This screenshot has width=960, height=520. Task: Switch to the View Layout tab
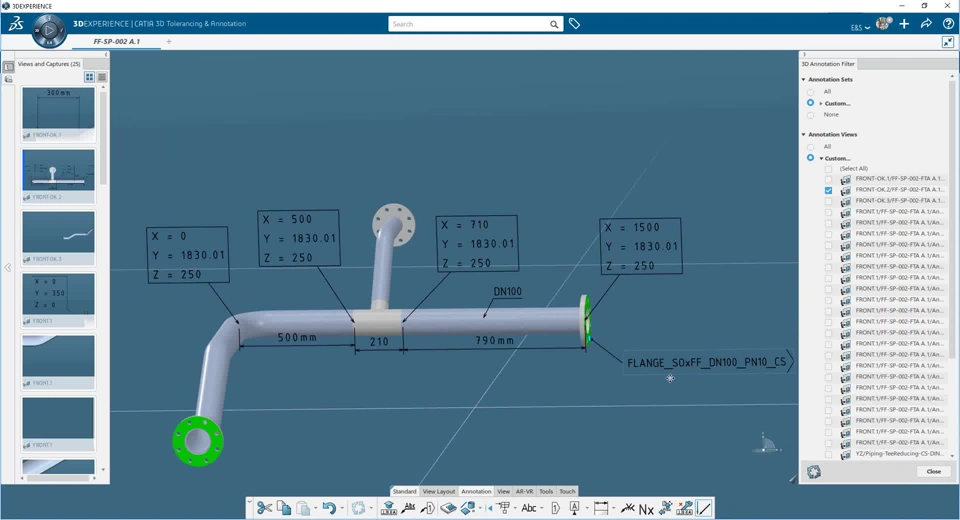click(x=439, y=491)
